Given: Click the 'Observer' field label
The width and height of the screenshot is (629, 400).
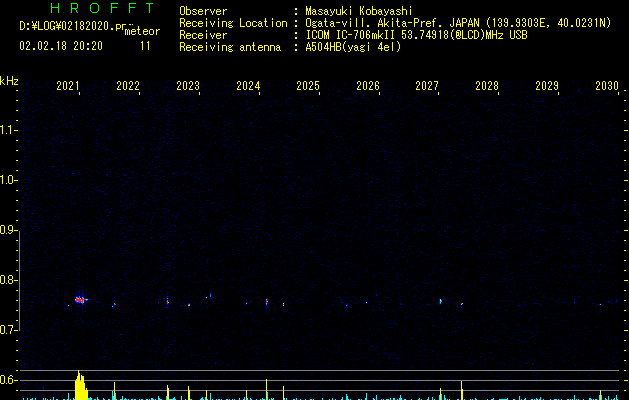Looking at the screenshot, I should (203, 11).
